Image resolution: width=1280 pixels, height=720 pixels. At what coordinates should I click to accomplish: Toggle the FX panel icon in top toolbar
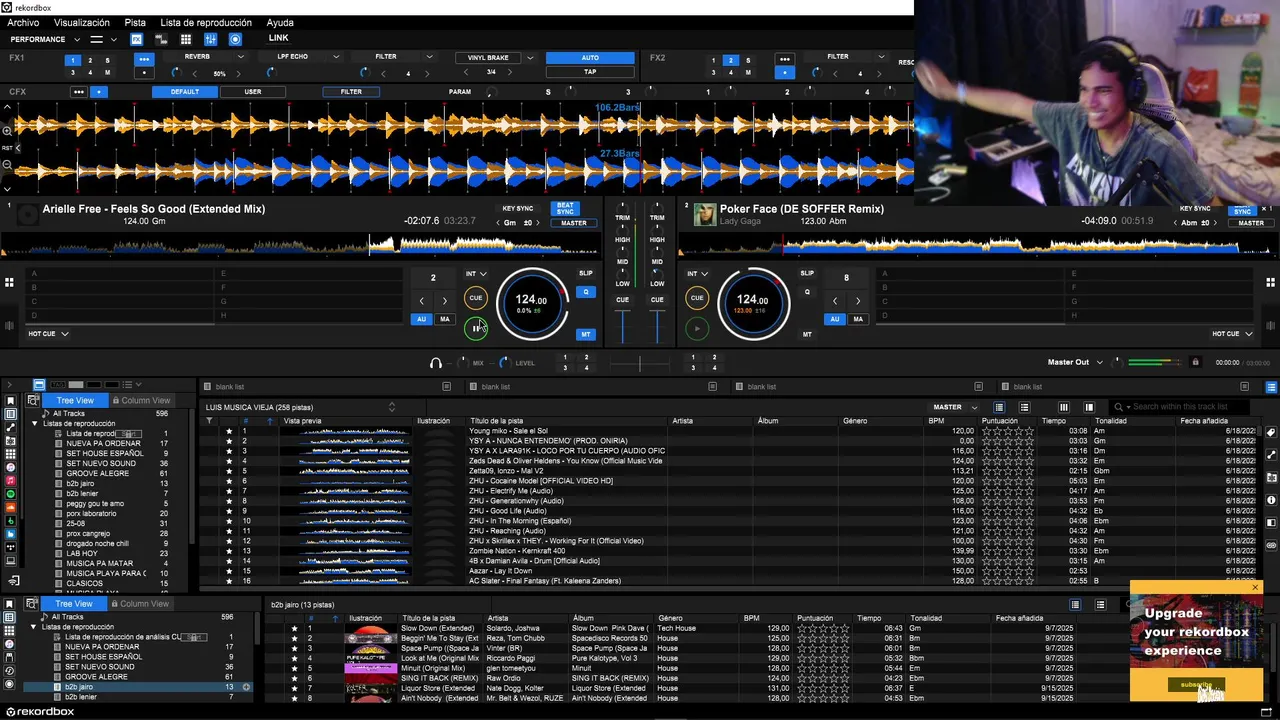click(137, 39)
